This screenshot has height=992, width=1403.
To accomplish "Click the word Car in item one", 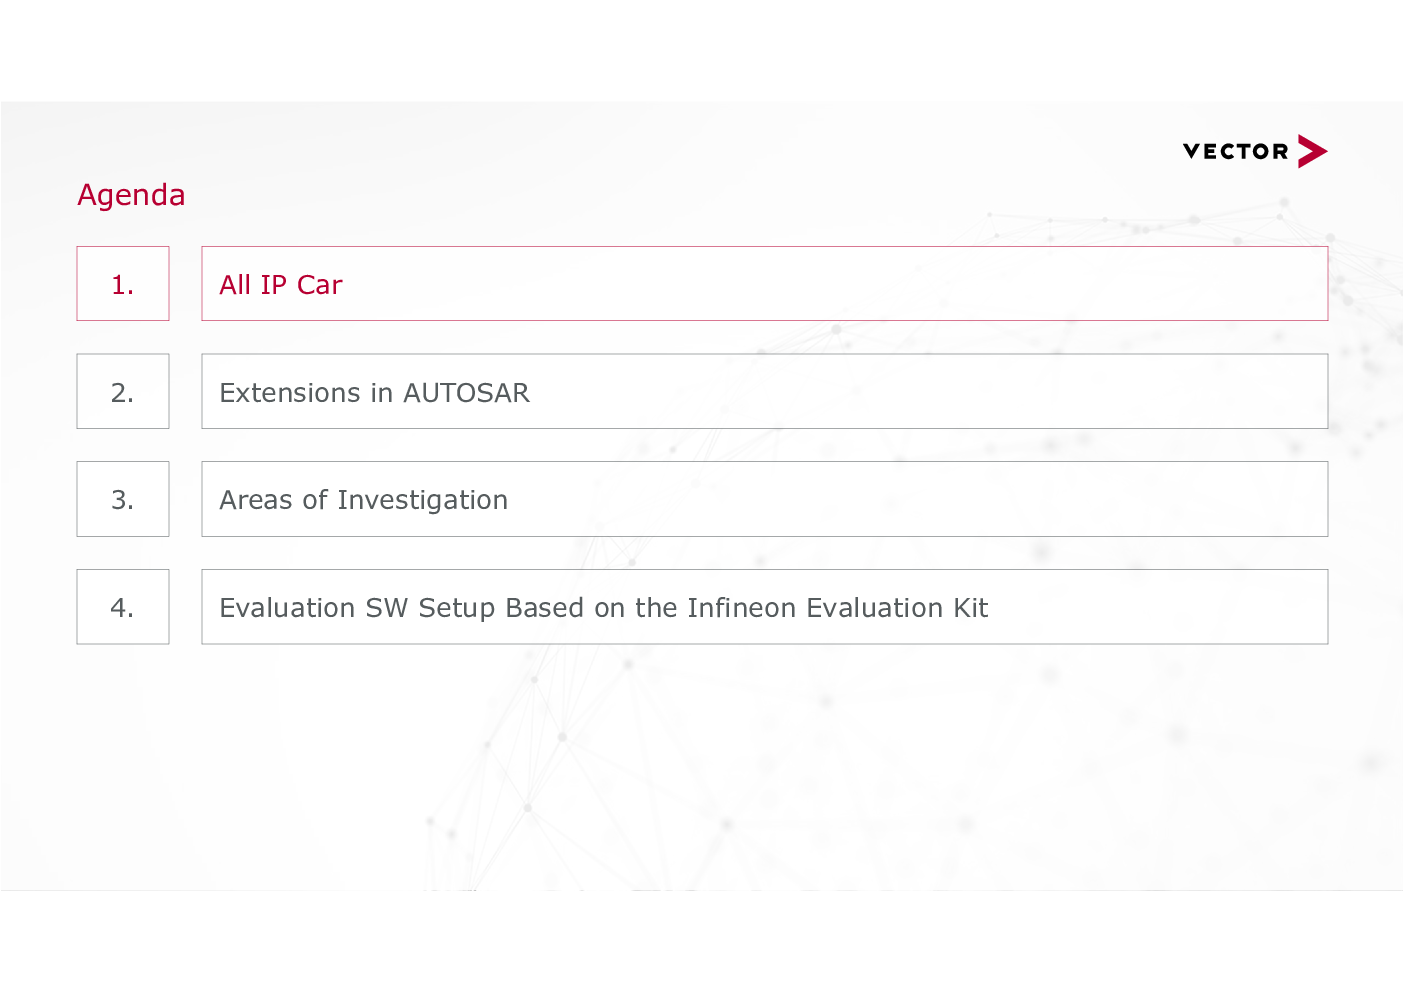I will [x=320, y=285].
